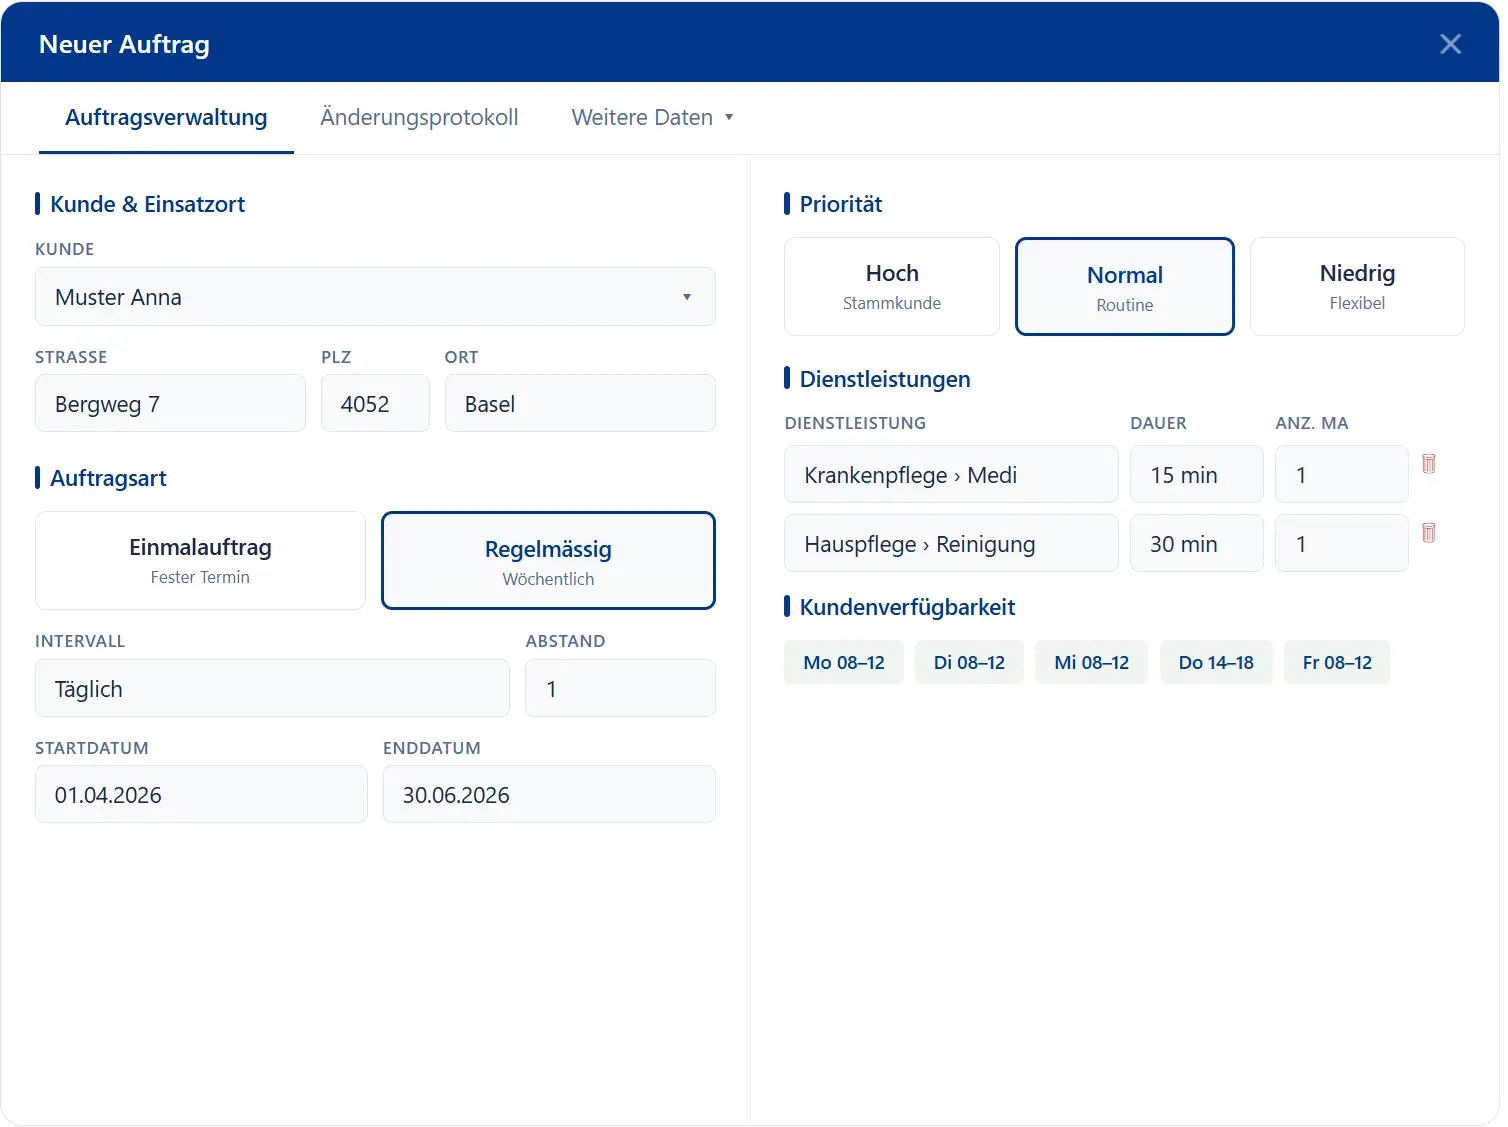Click the Do 14–18 availability chip
The height and width of the screenshot is (1127, 1508).
click(x=1215, y=663)
